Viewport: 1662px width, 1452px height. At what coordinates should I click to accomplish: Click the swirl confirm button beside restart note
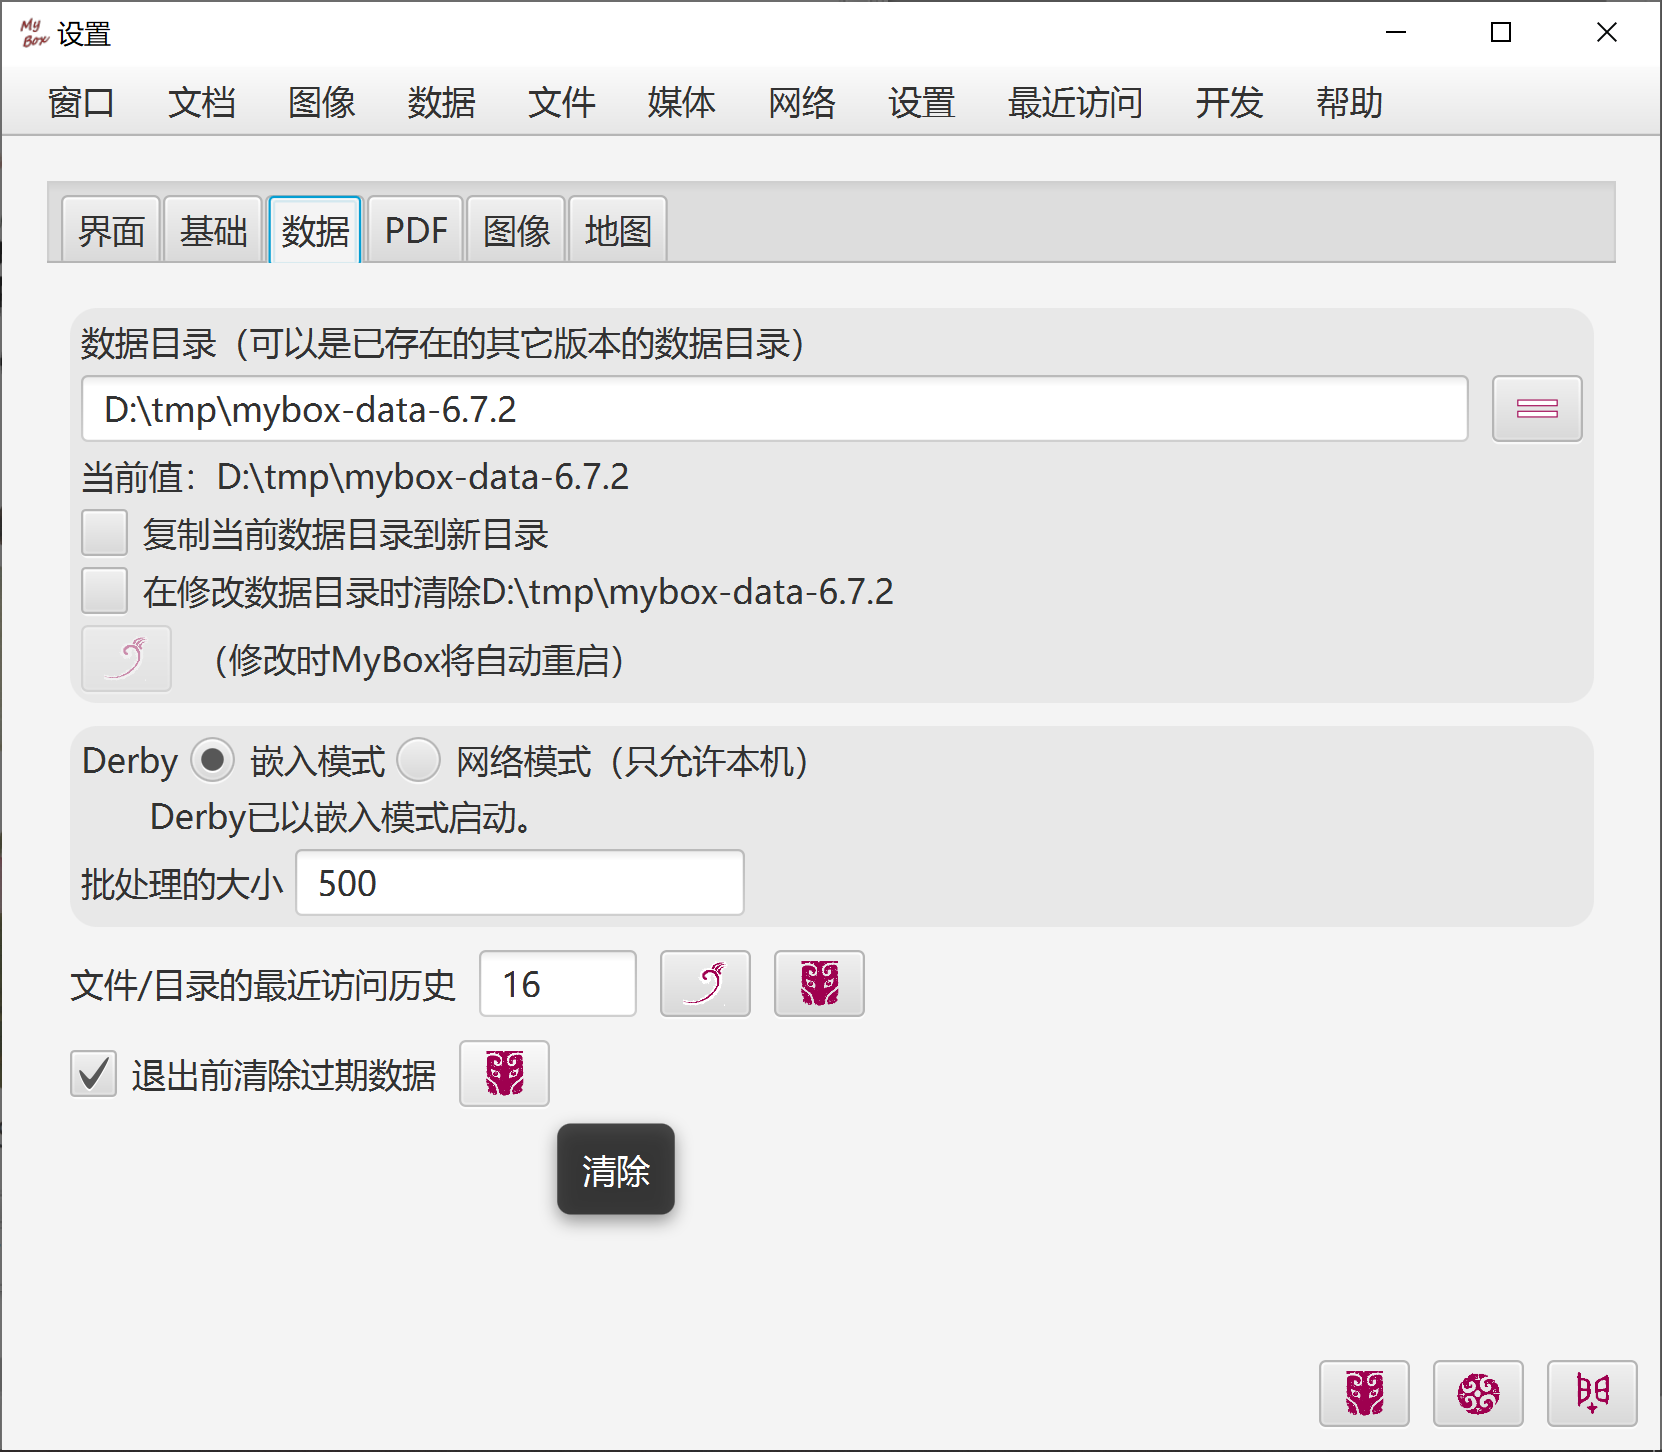126,659
